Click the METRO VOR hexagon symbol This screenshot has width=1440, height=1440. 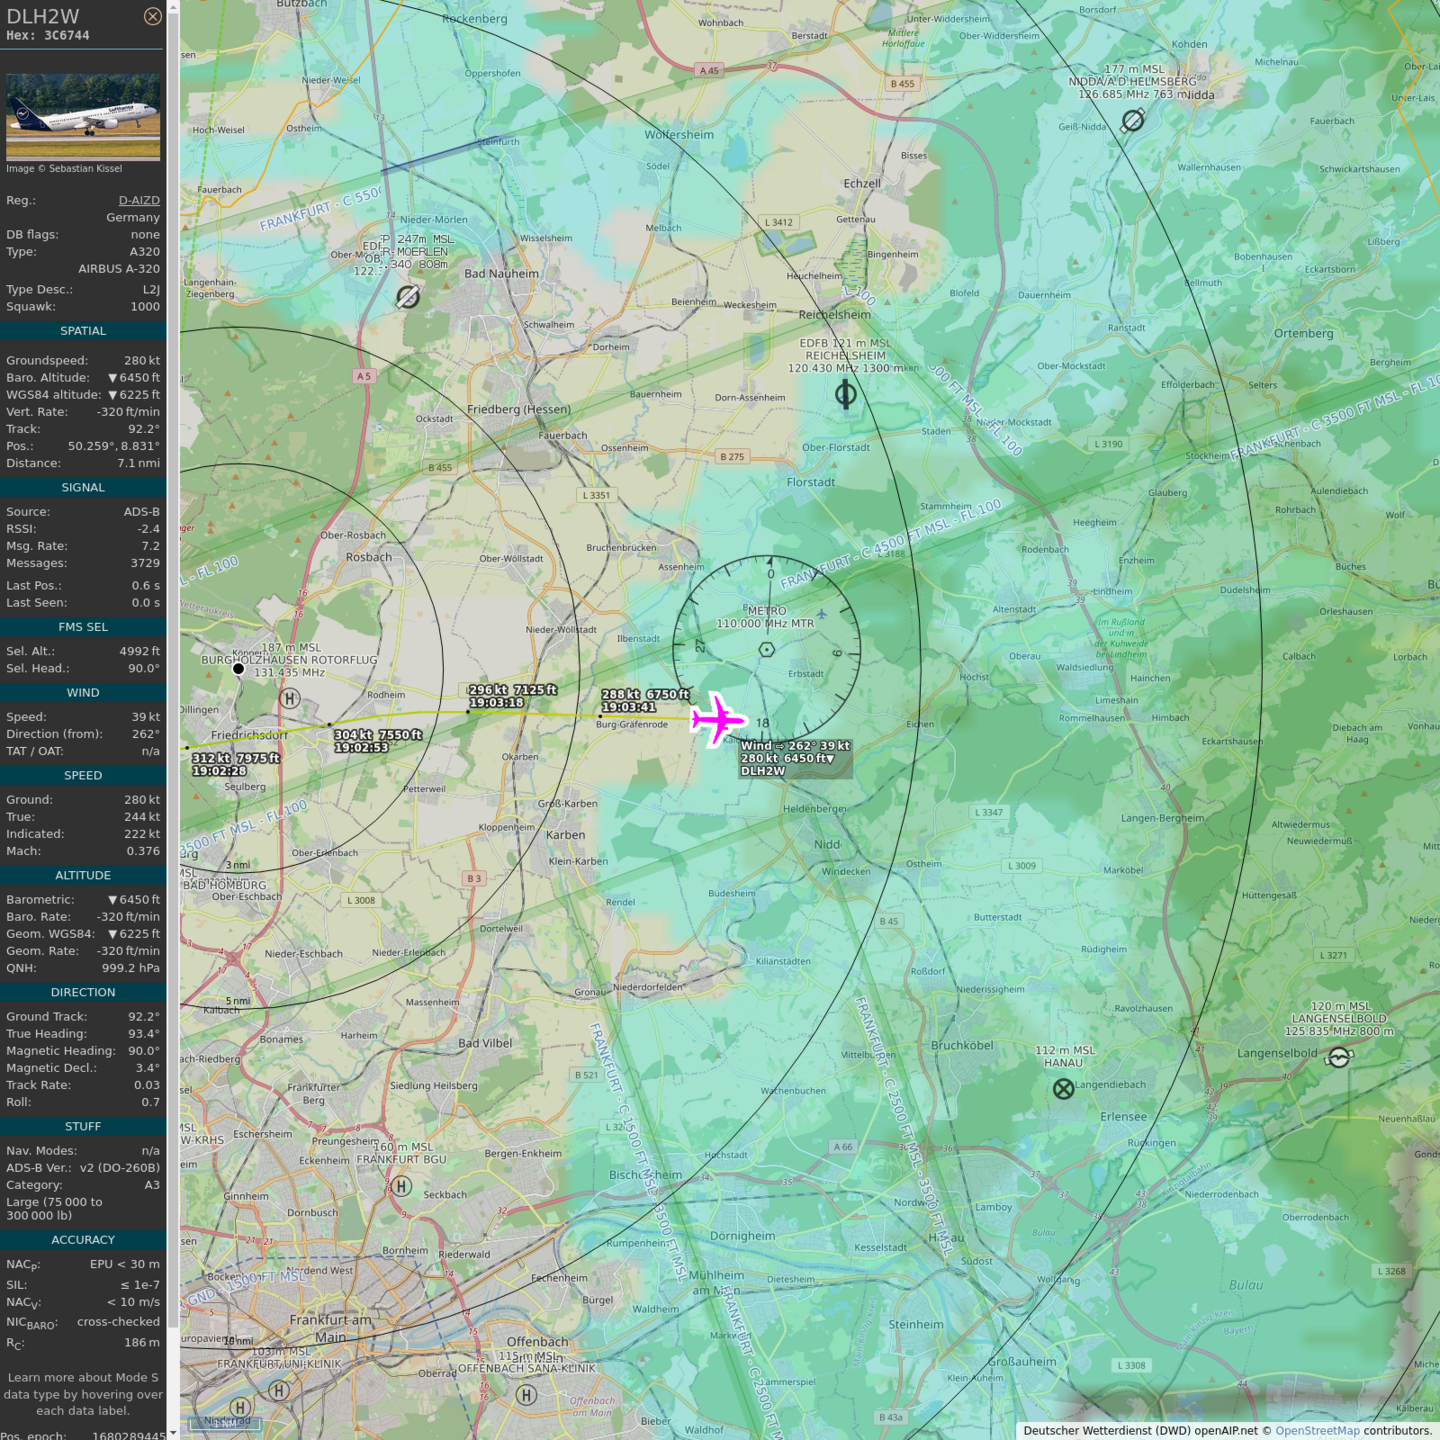pos(767,650)
